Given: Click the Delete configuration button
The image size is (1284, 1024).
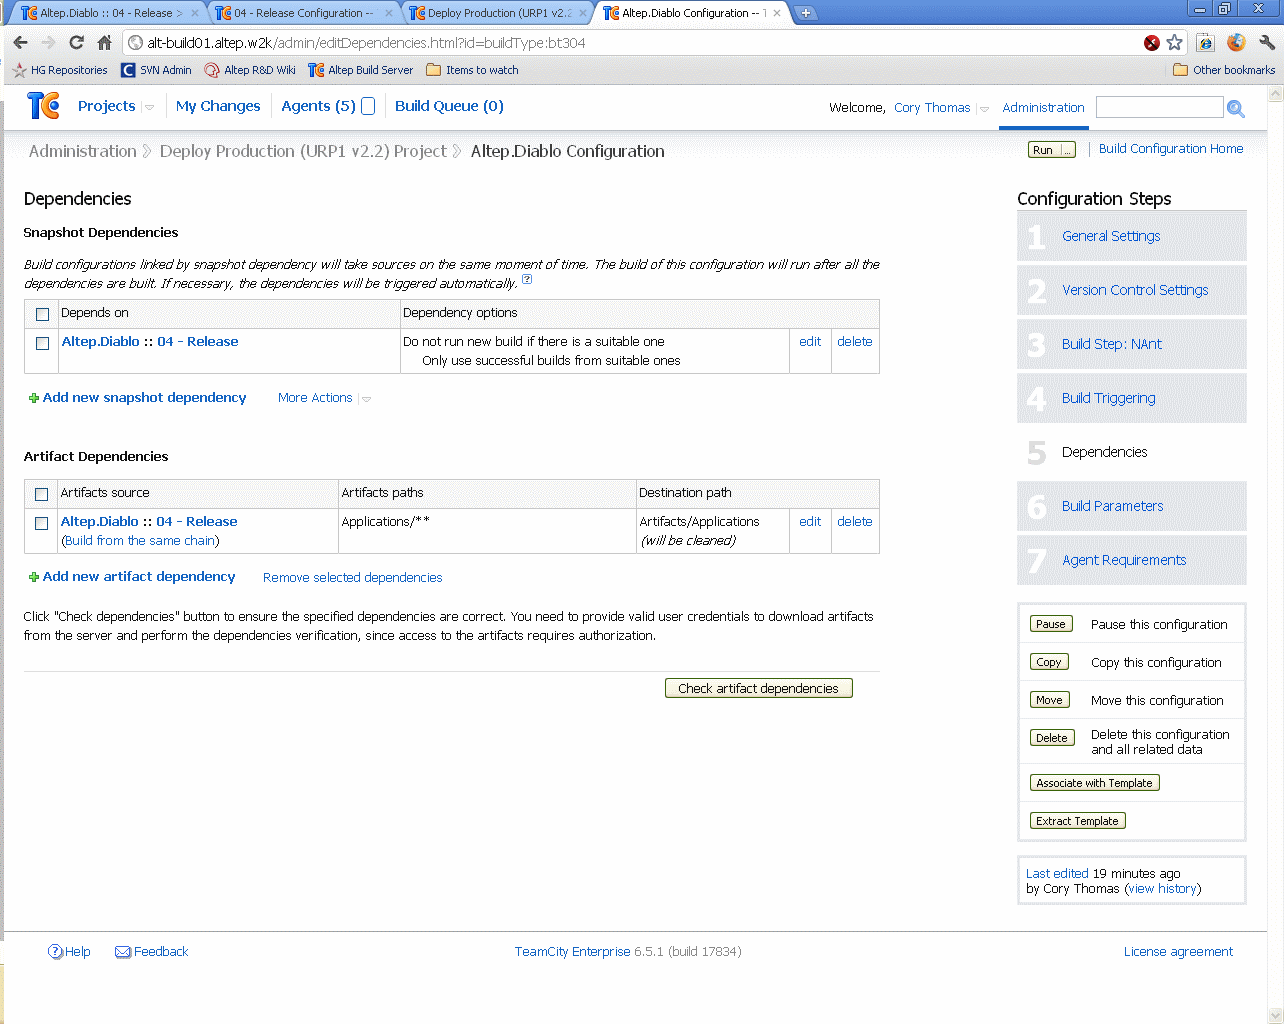Looking at the screenshot, I should [1051, 738].
